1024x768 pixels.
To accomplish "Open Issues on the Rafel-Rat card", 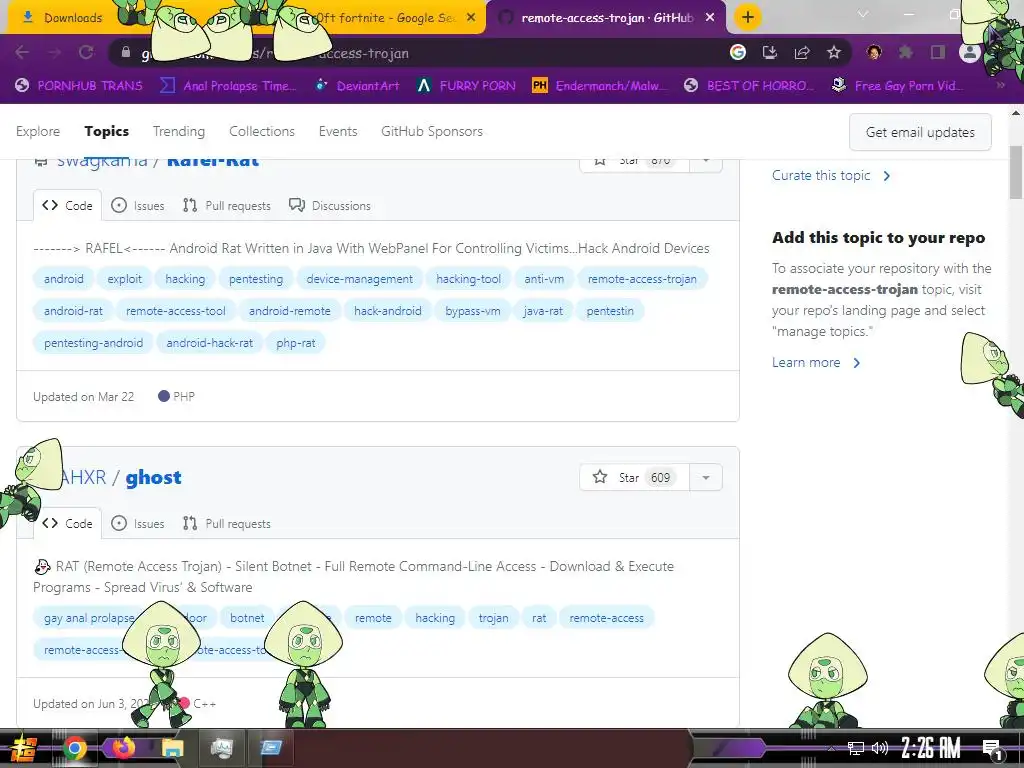I will click(x=138, y=206).
